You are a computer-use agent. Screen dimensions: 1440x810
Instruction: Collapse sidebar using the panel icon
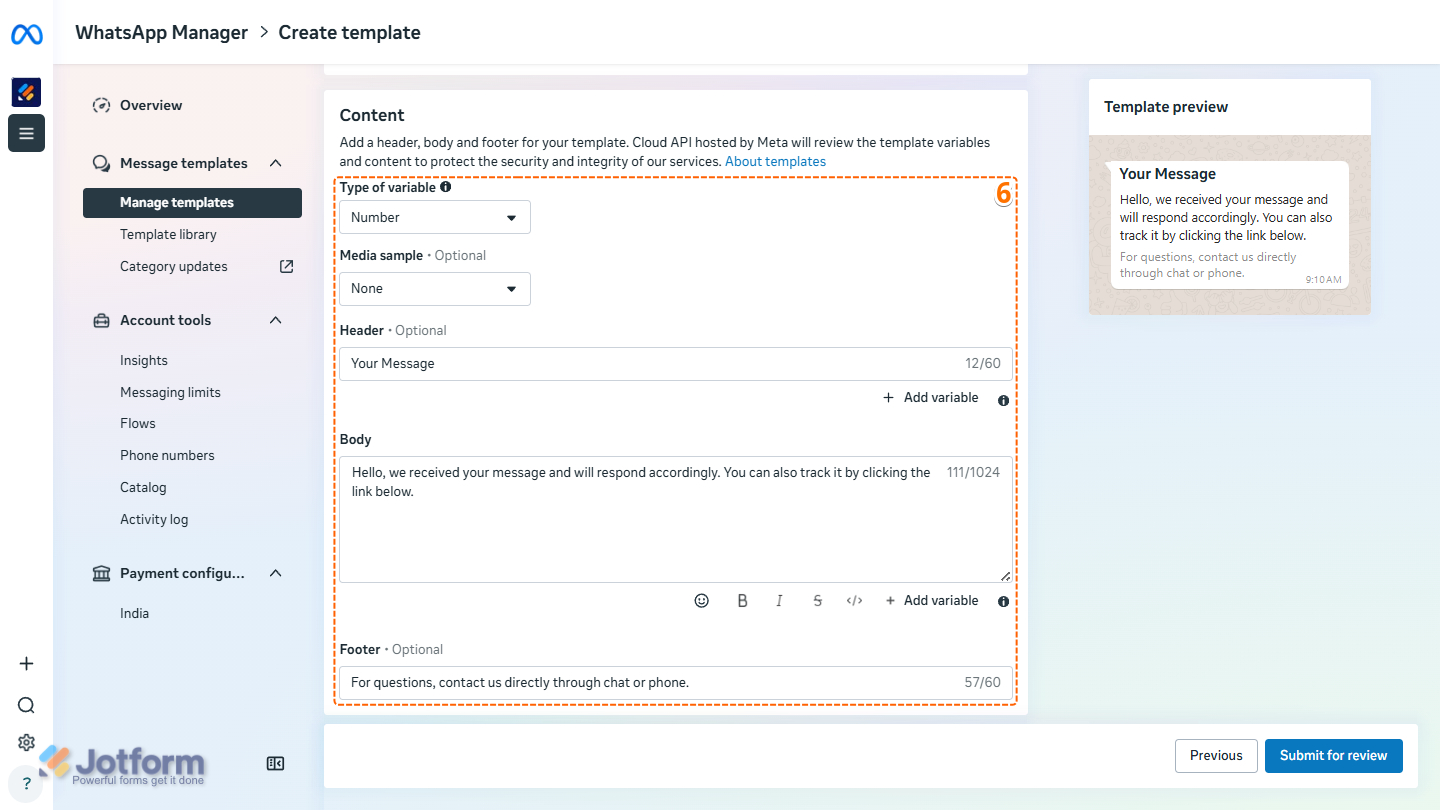[x=276, y=764]
